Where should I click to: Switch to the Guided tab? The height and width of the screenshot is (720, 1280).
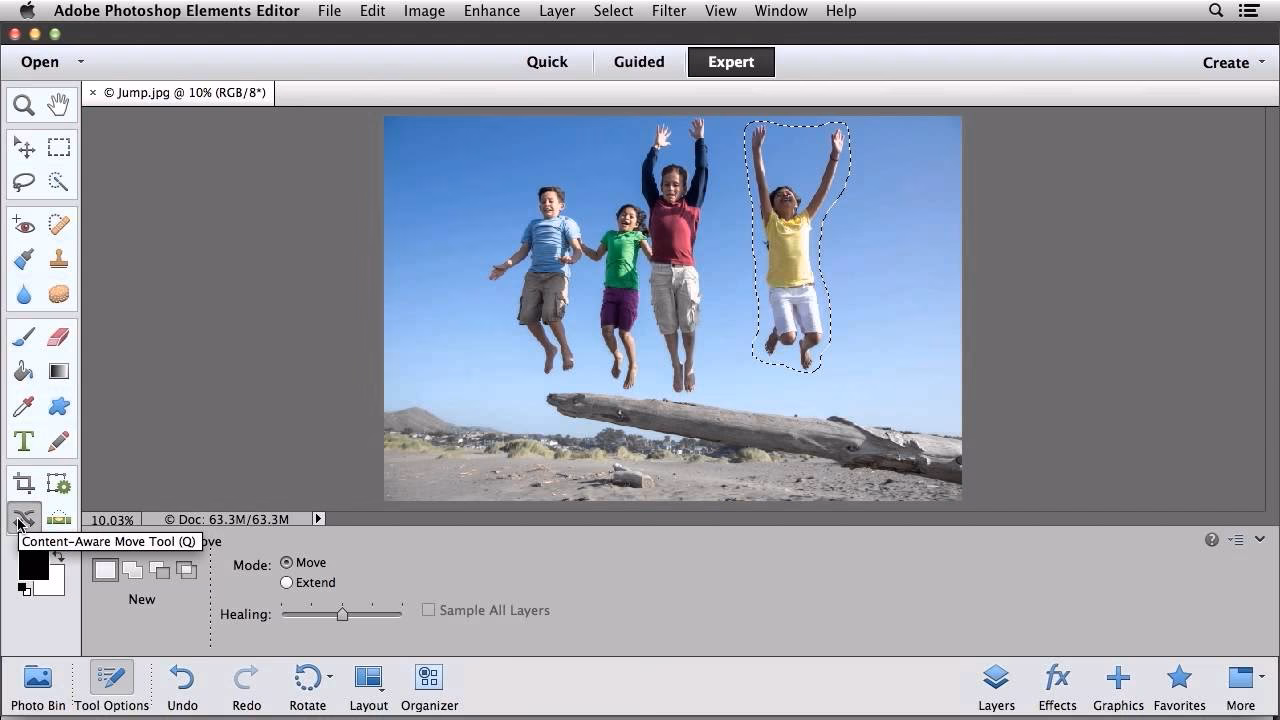(x=638, y=61)
